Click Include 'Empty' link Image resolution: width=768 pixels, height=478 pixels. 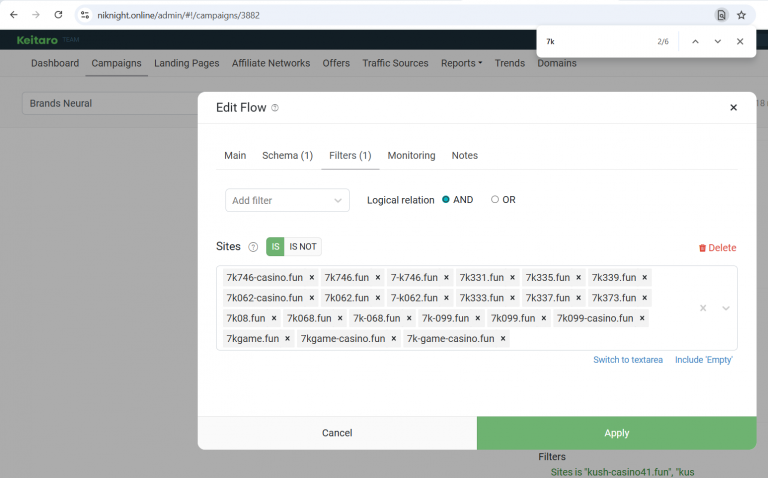point(703,360)
